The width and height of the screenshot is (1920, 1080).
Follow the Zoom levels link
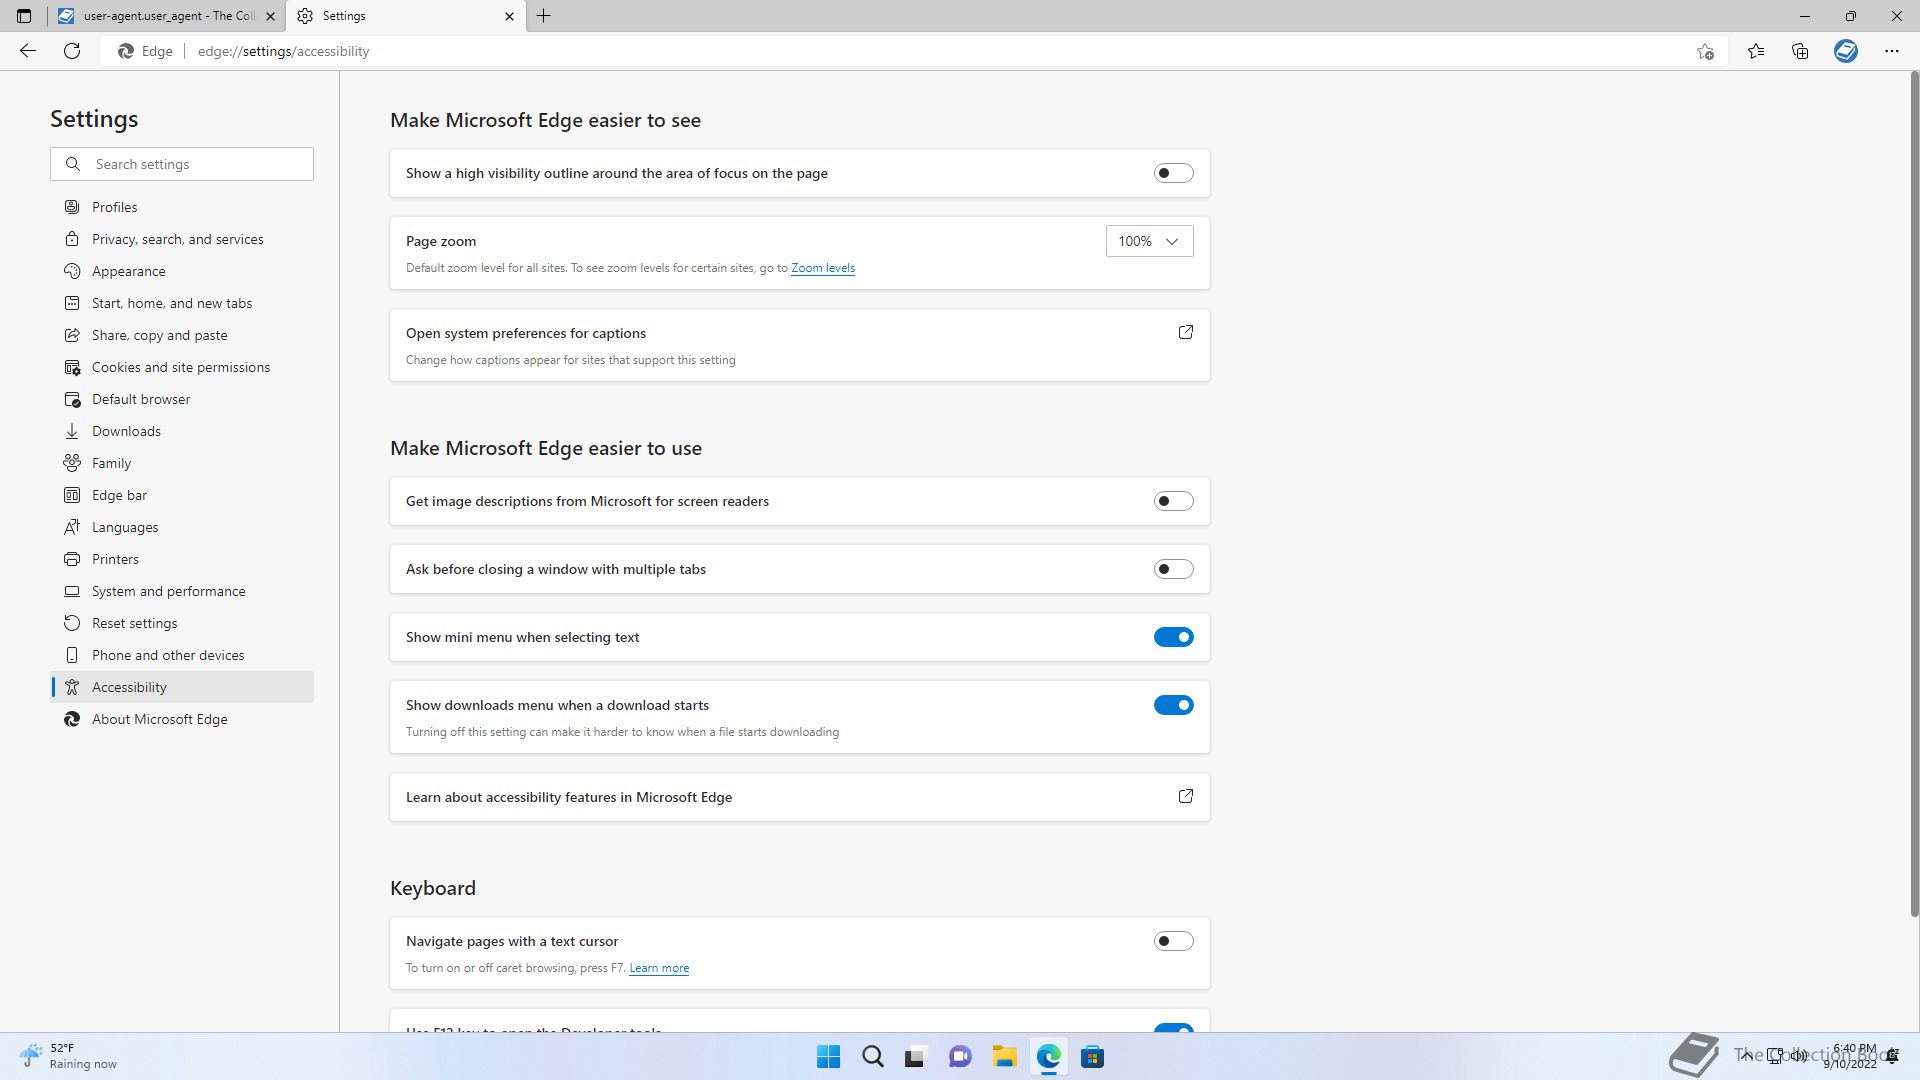coord(822,268)
